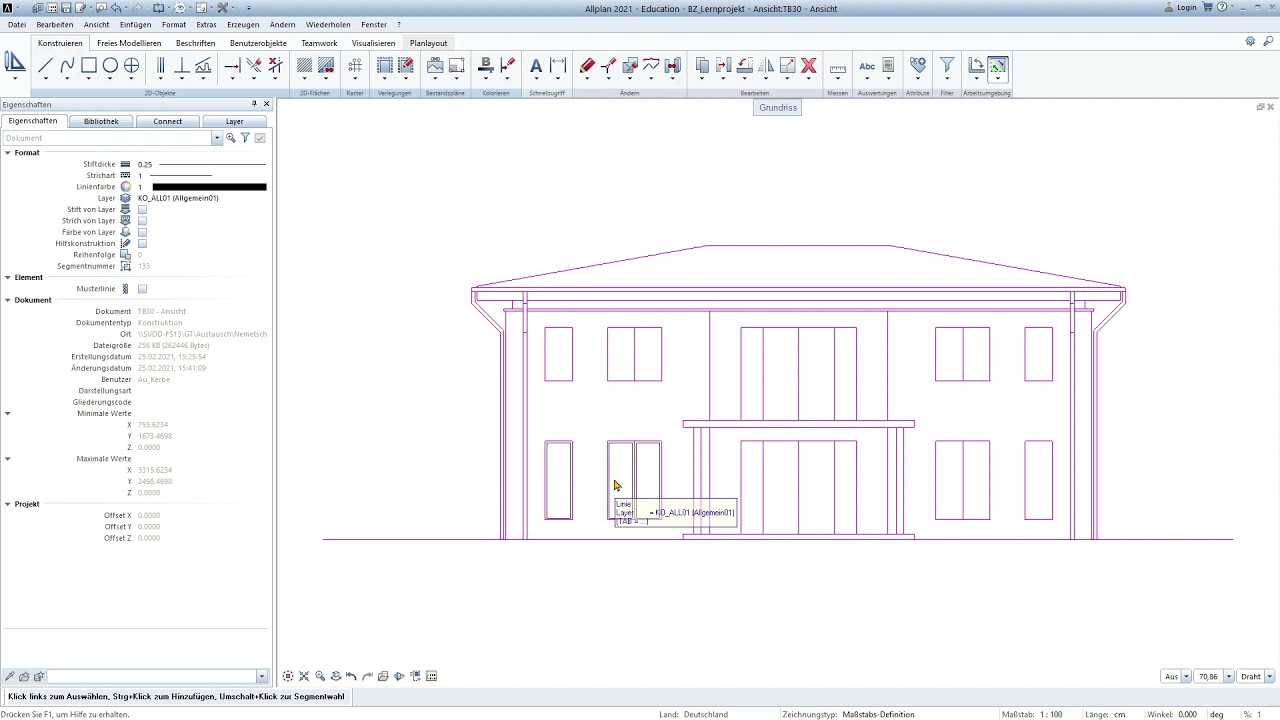Open the Fenster menu
This screenshot has width=1280, height=720.
pos(374,24)
